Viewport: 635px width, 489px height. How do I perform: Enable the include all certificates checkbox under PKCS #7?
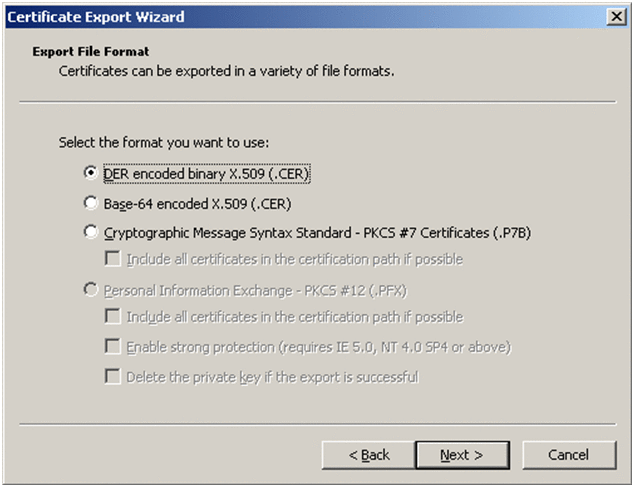(x=113, y=260)
